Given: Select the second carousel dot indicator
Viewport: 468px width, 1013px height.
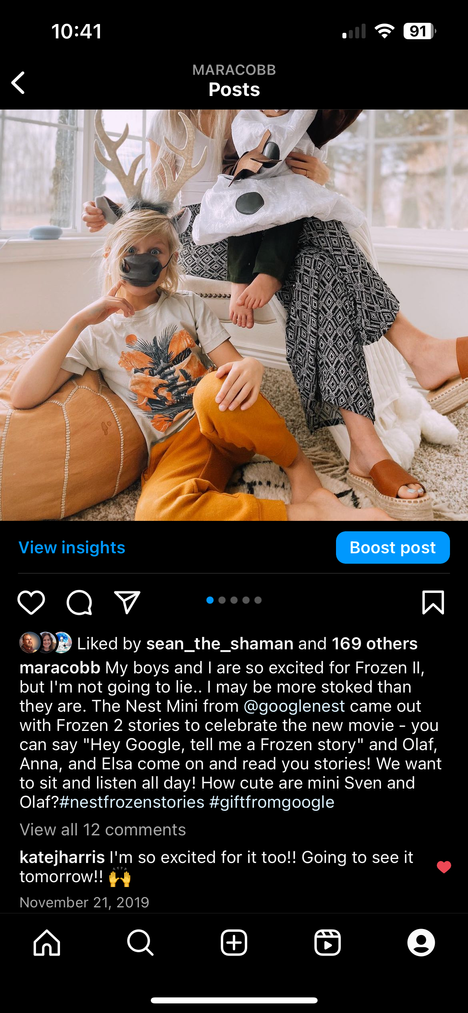Looking at the screenshot, I should pos(222,600).
